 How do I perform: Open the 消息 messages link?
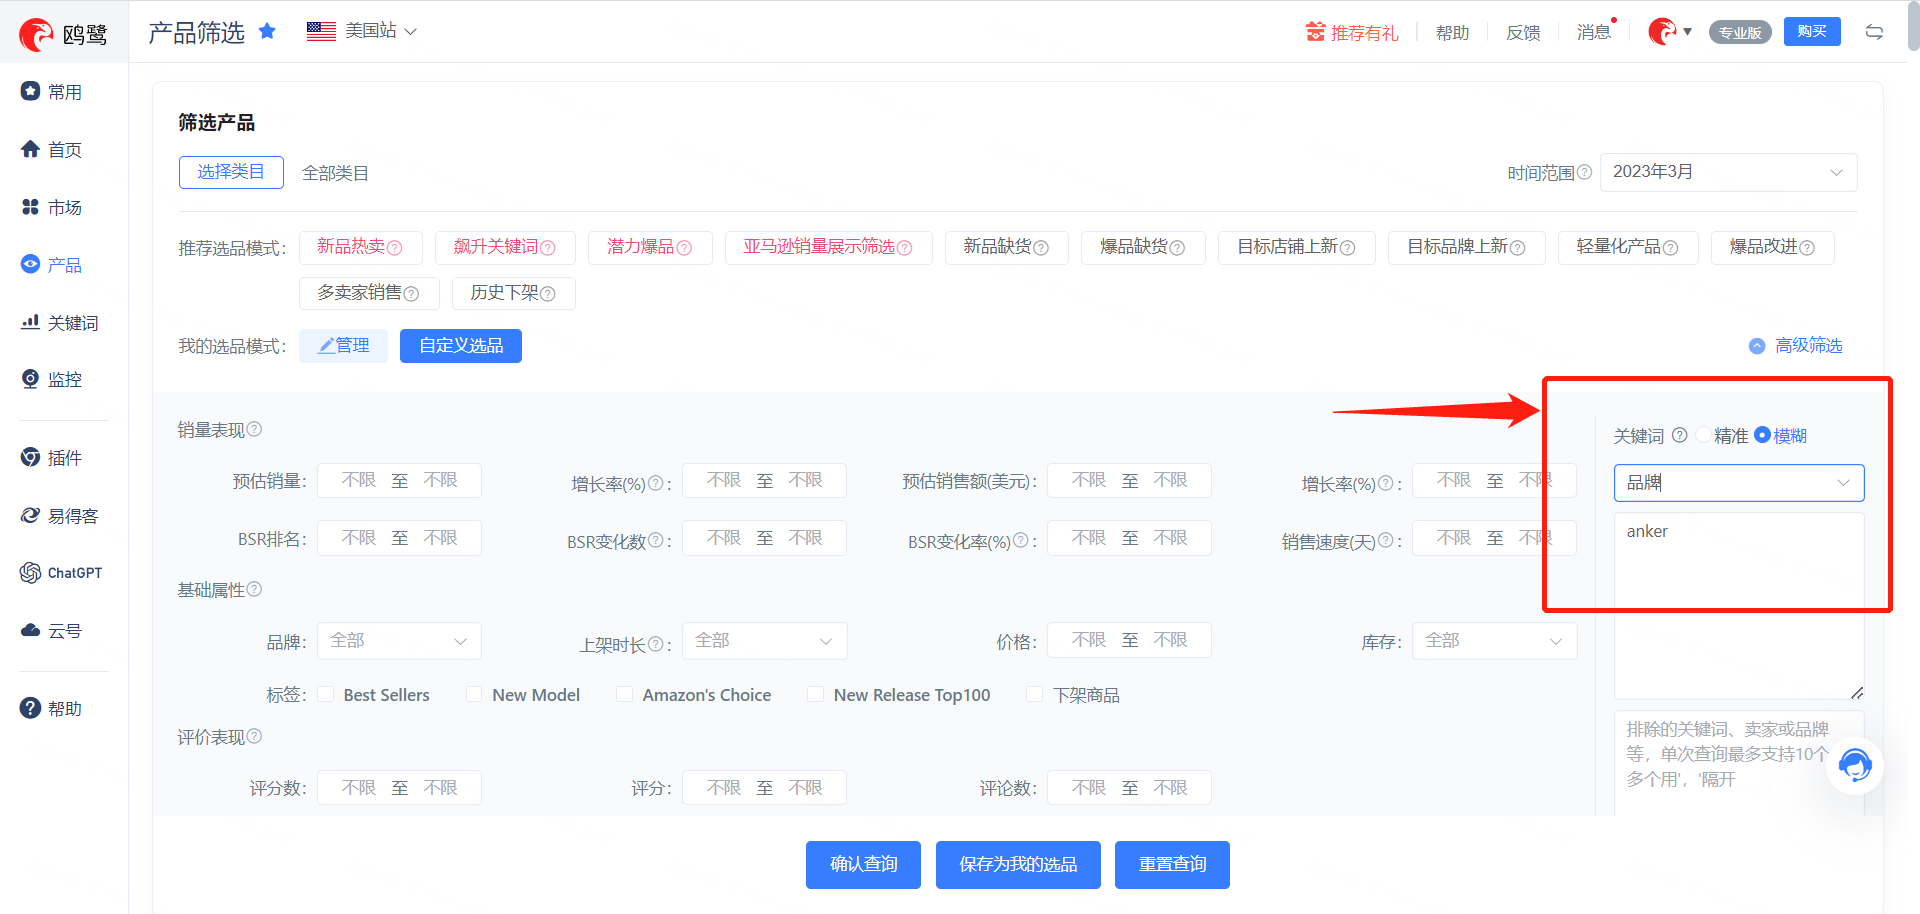click(1594, 32)
